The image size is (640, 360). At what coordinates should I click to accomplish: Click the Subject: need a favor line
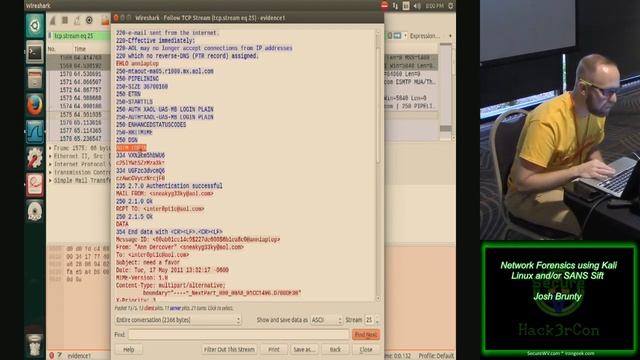click(147, 262)
